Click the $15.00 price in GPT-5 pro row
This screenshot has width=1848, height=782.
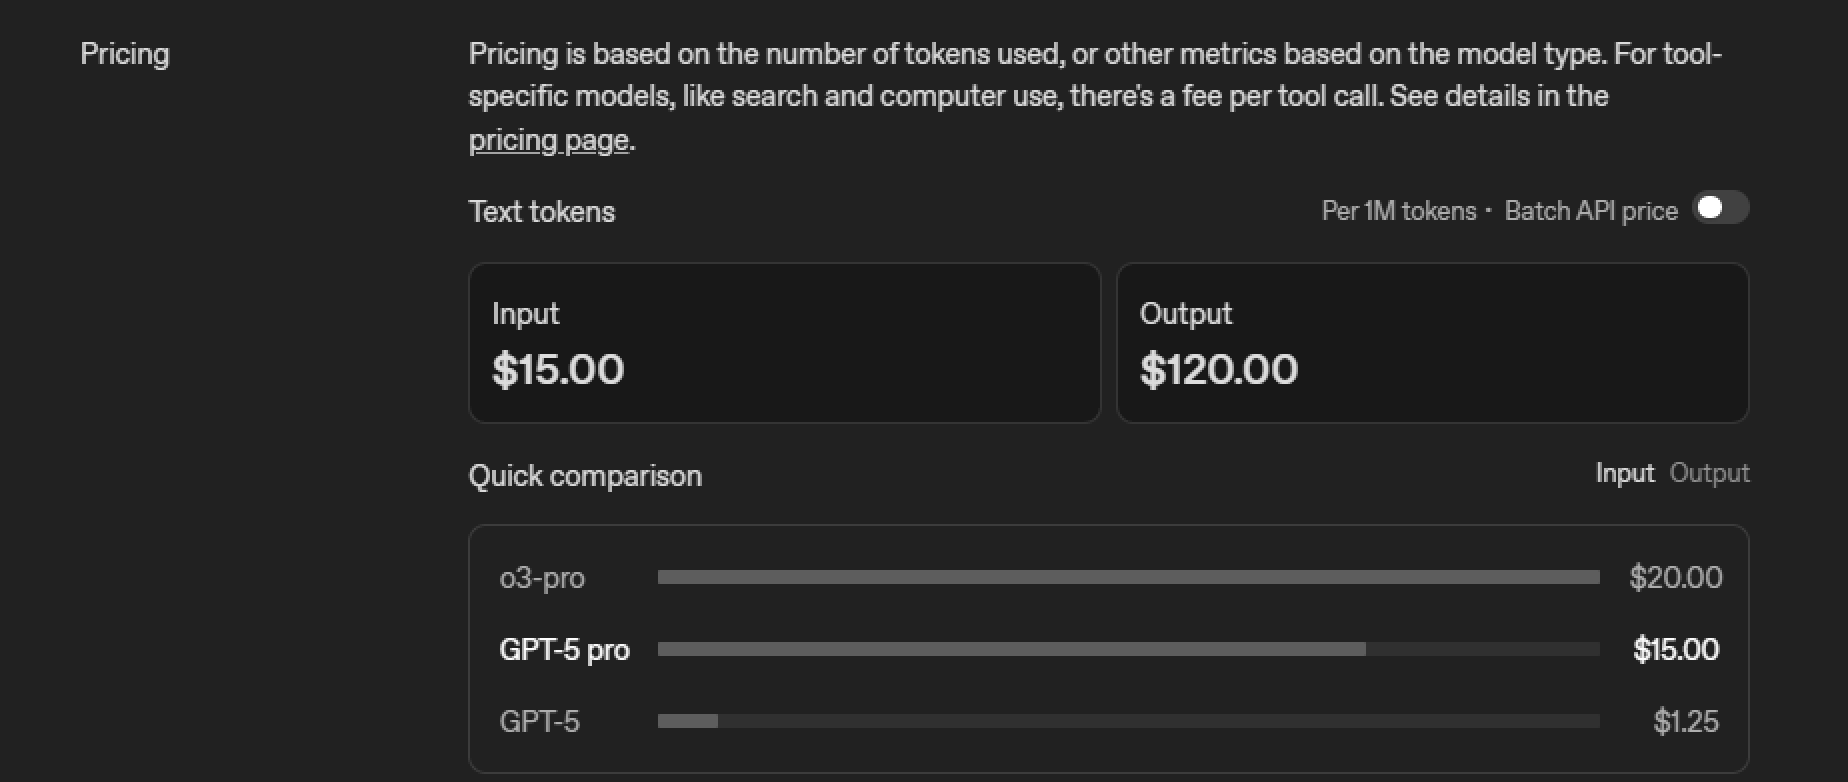[x=1675, y=649]
